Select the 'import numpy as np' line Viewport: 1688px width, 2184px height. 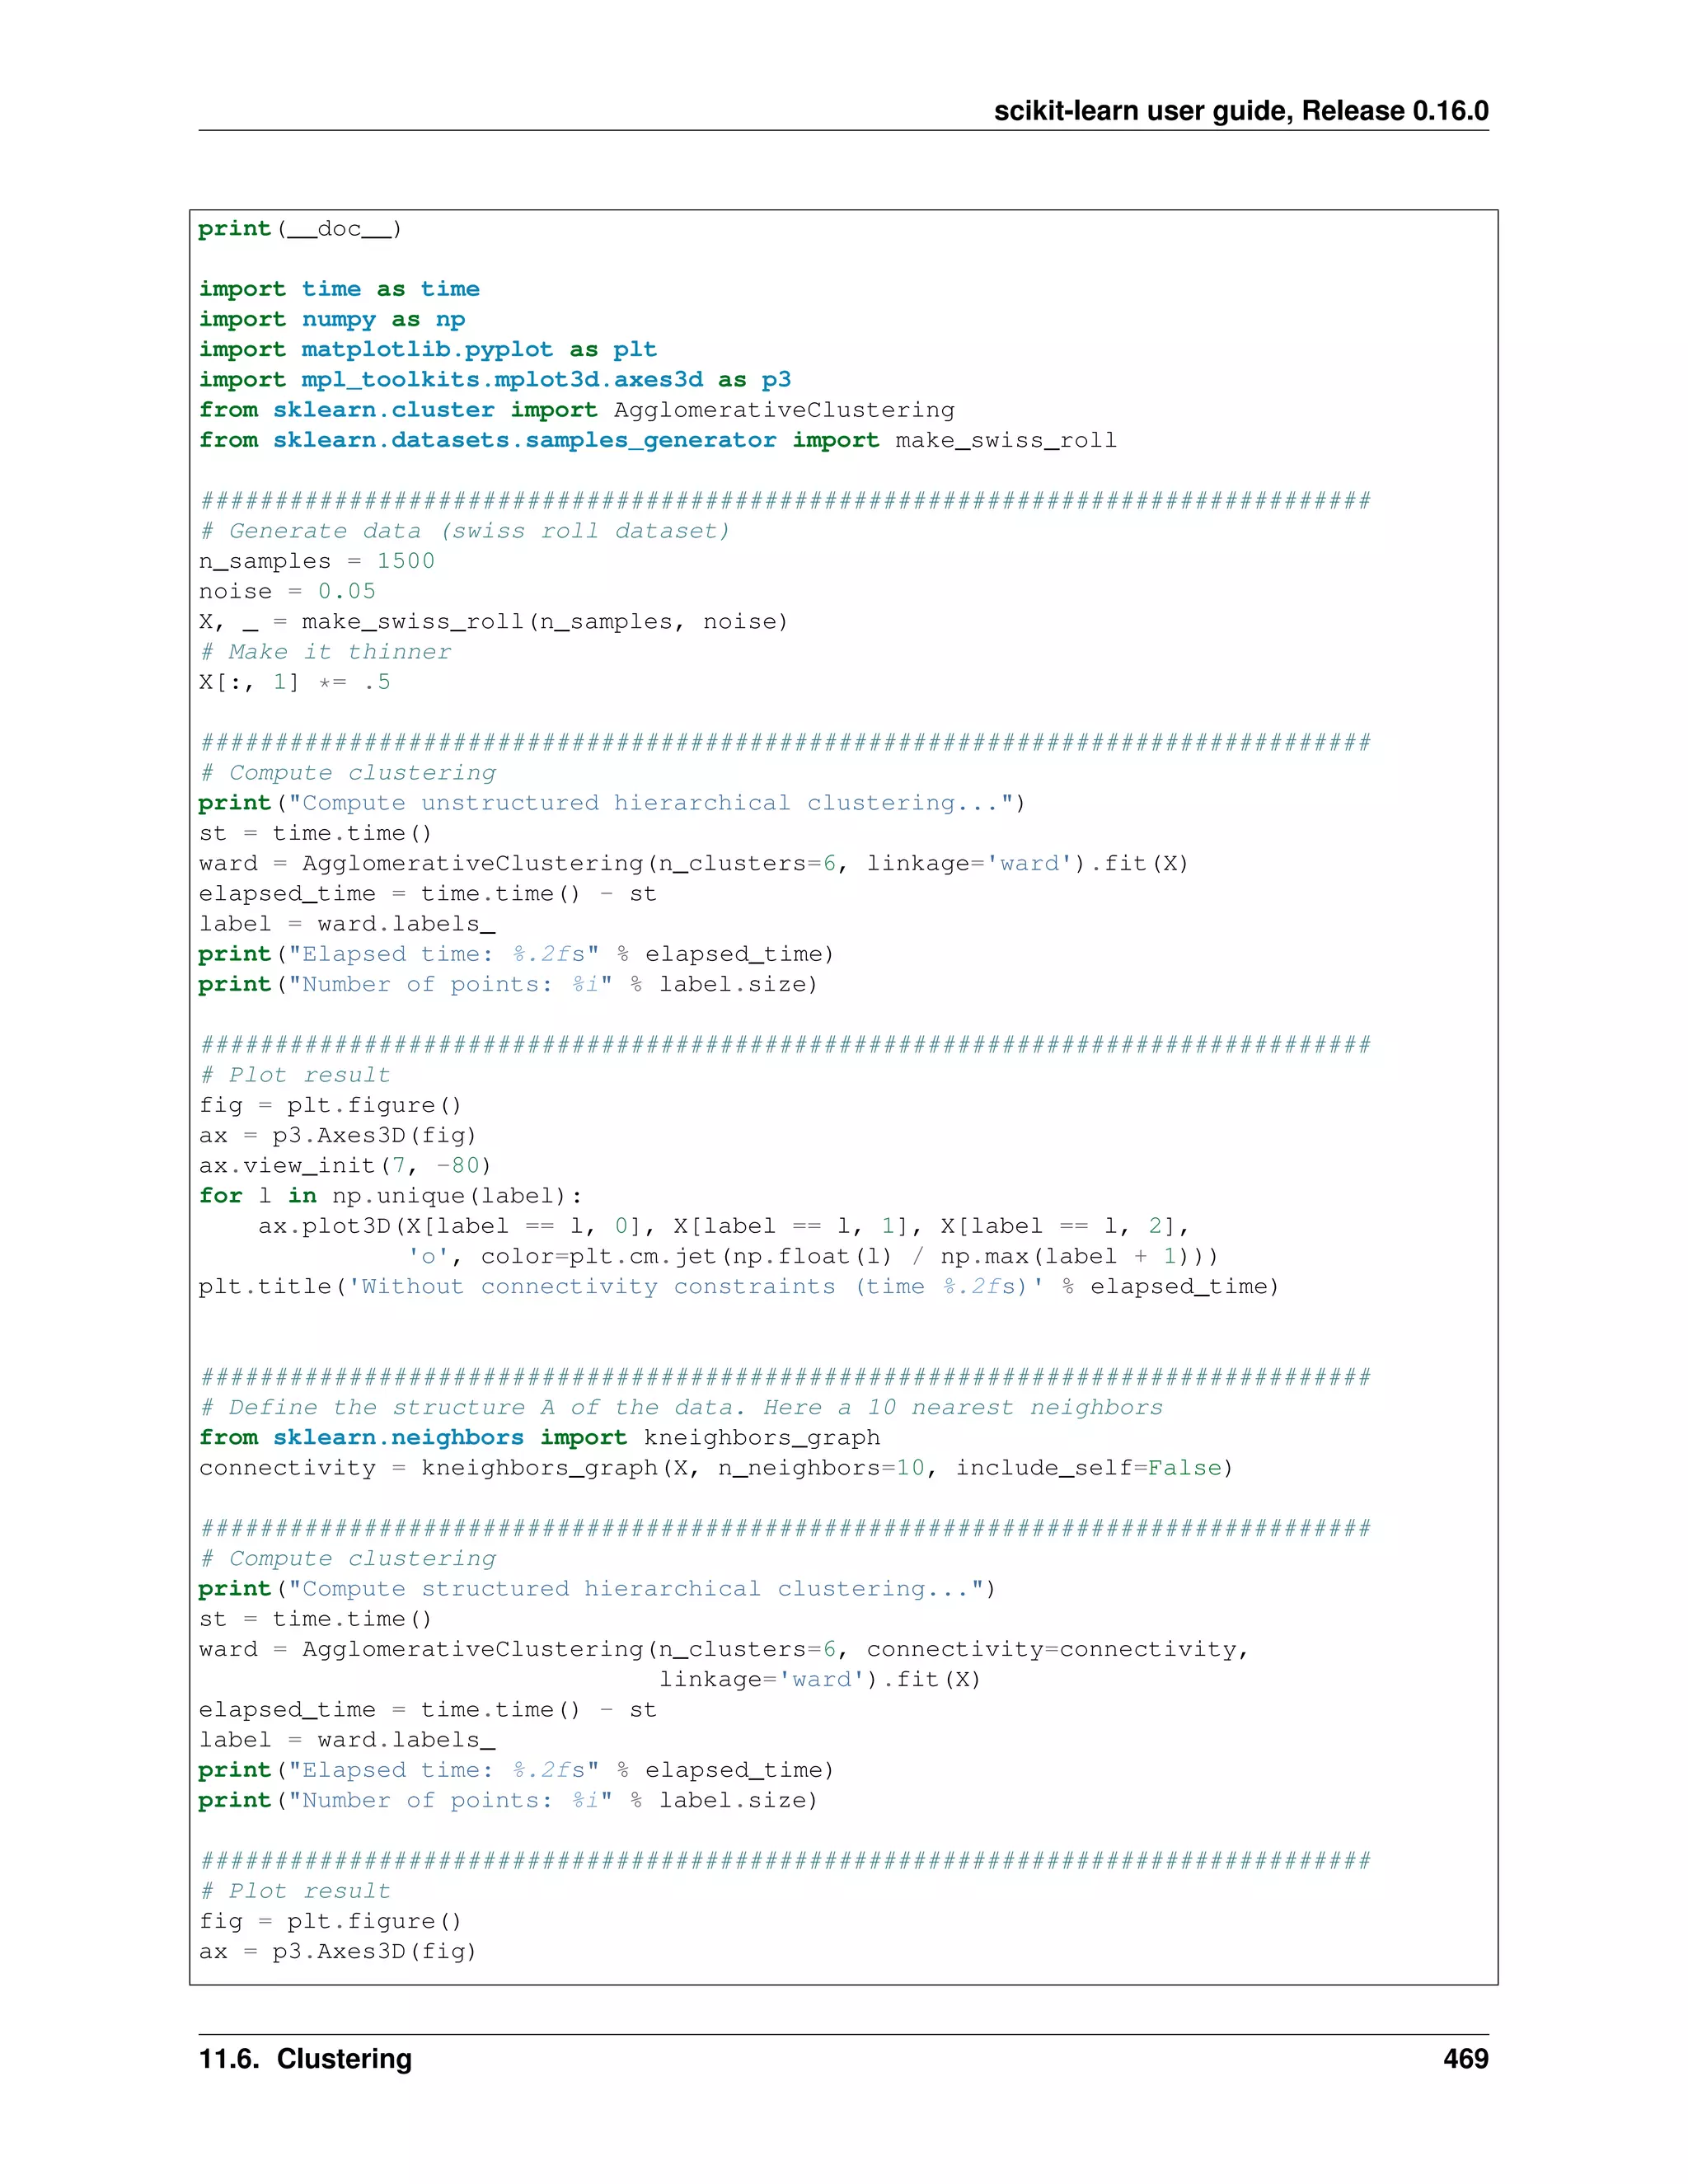point(332,319)
